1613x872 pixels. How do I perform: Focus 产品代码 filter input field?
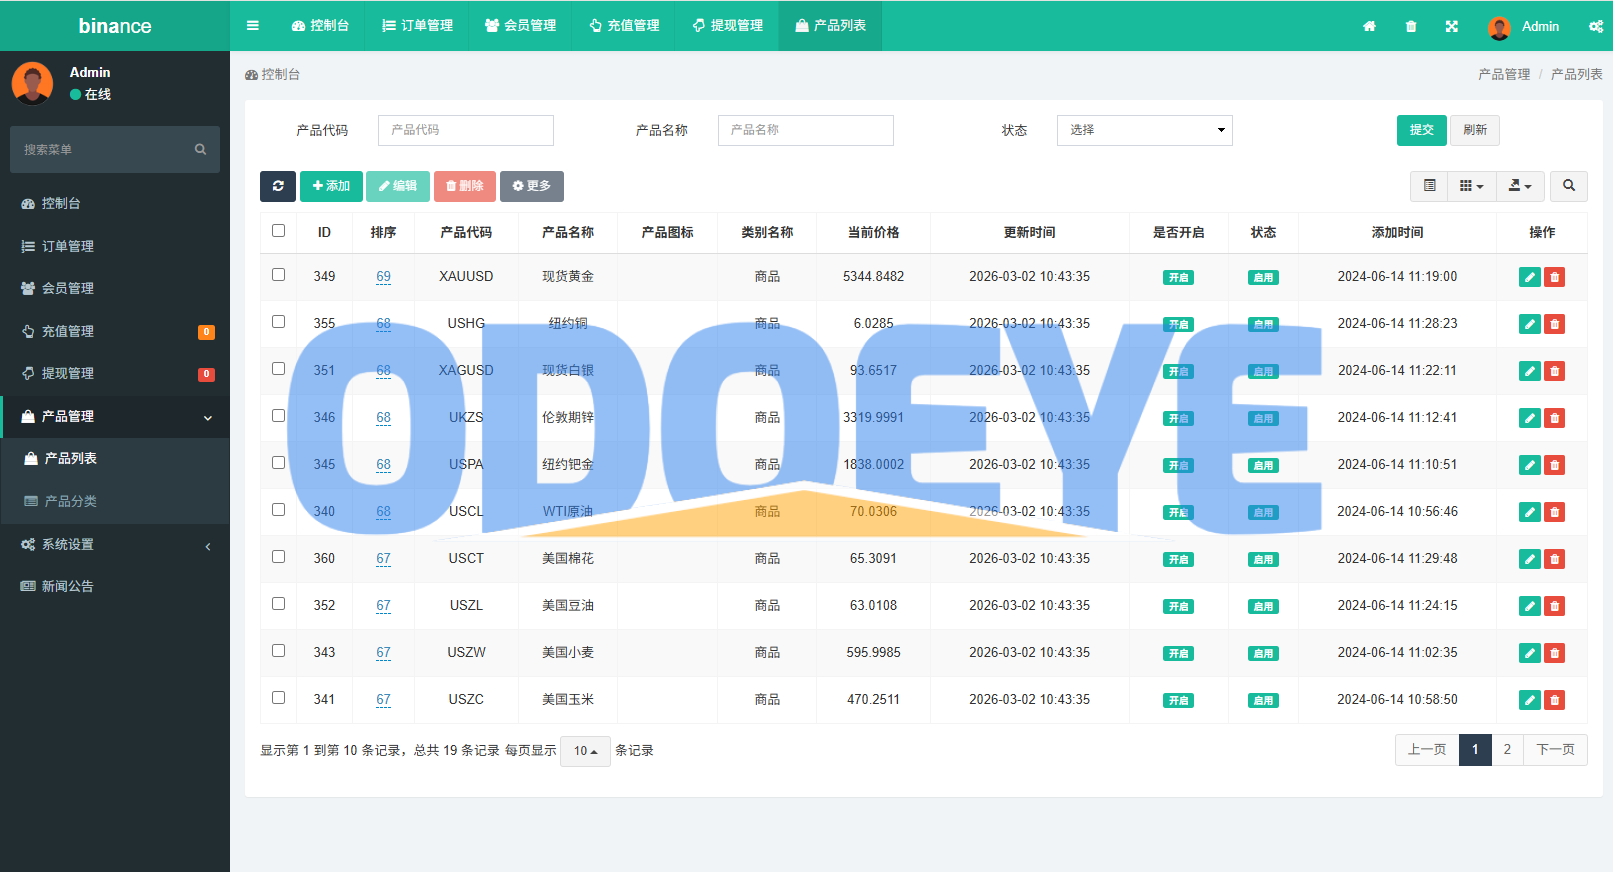pos(466,130)
